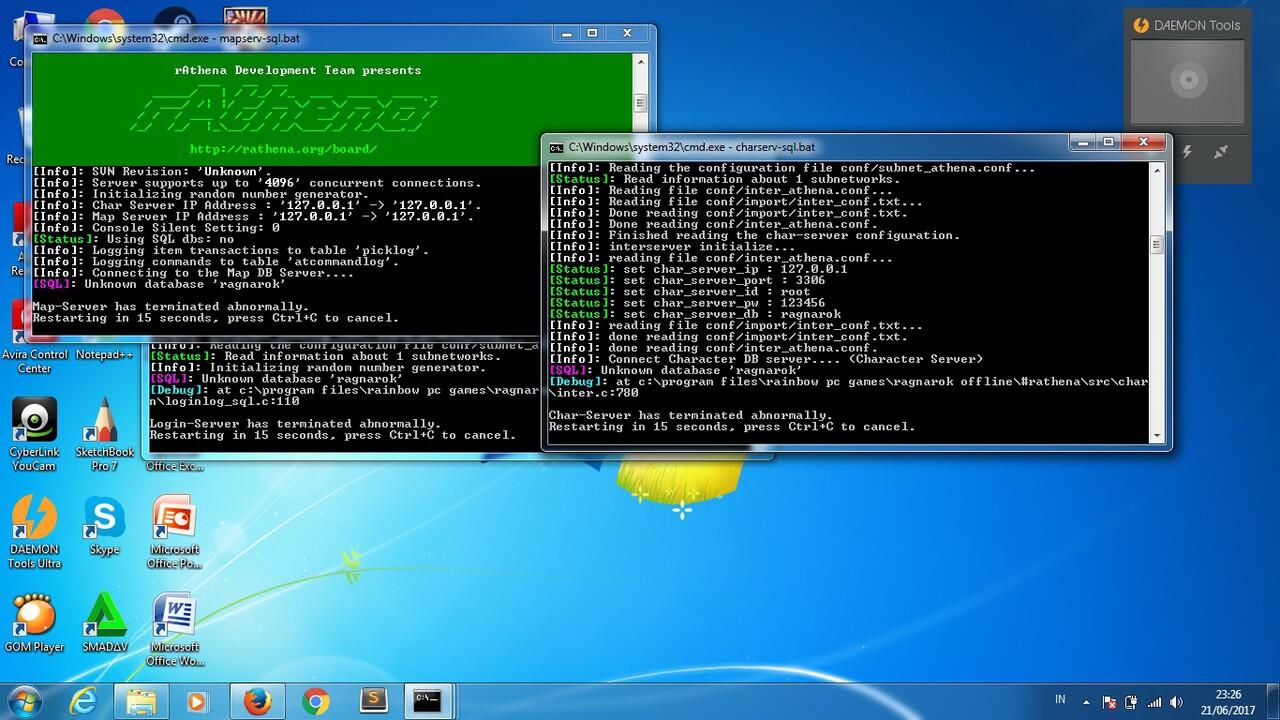Select the GOM Player desktop icon

pos(35,623)
